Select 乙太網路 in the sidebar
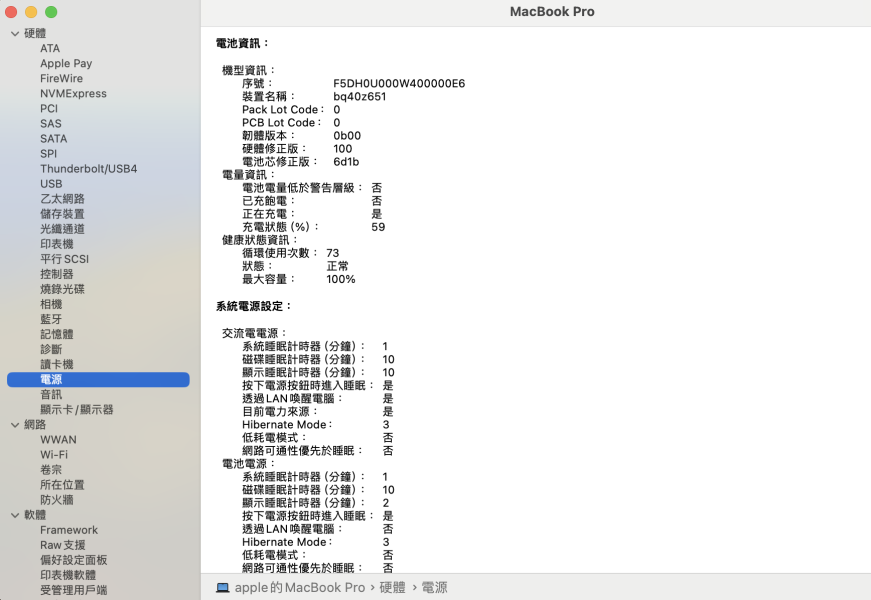The height and width of the screenshot is (600, 871). point(62,198)
